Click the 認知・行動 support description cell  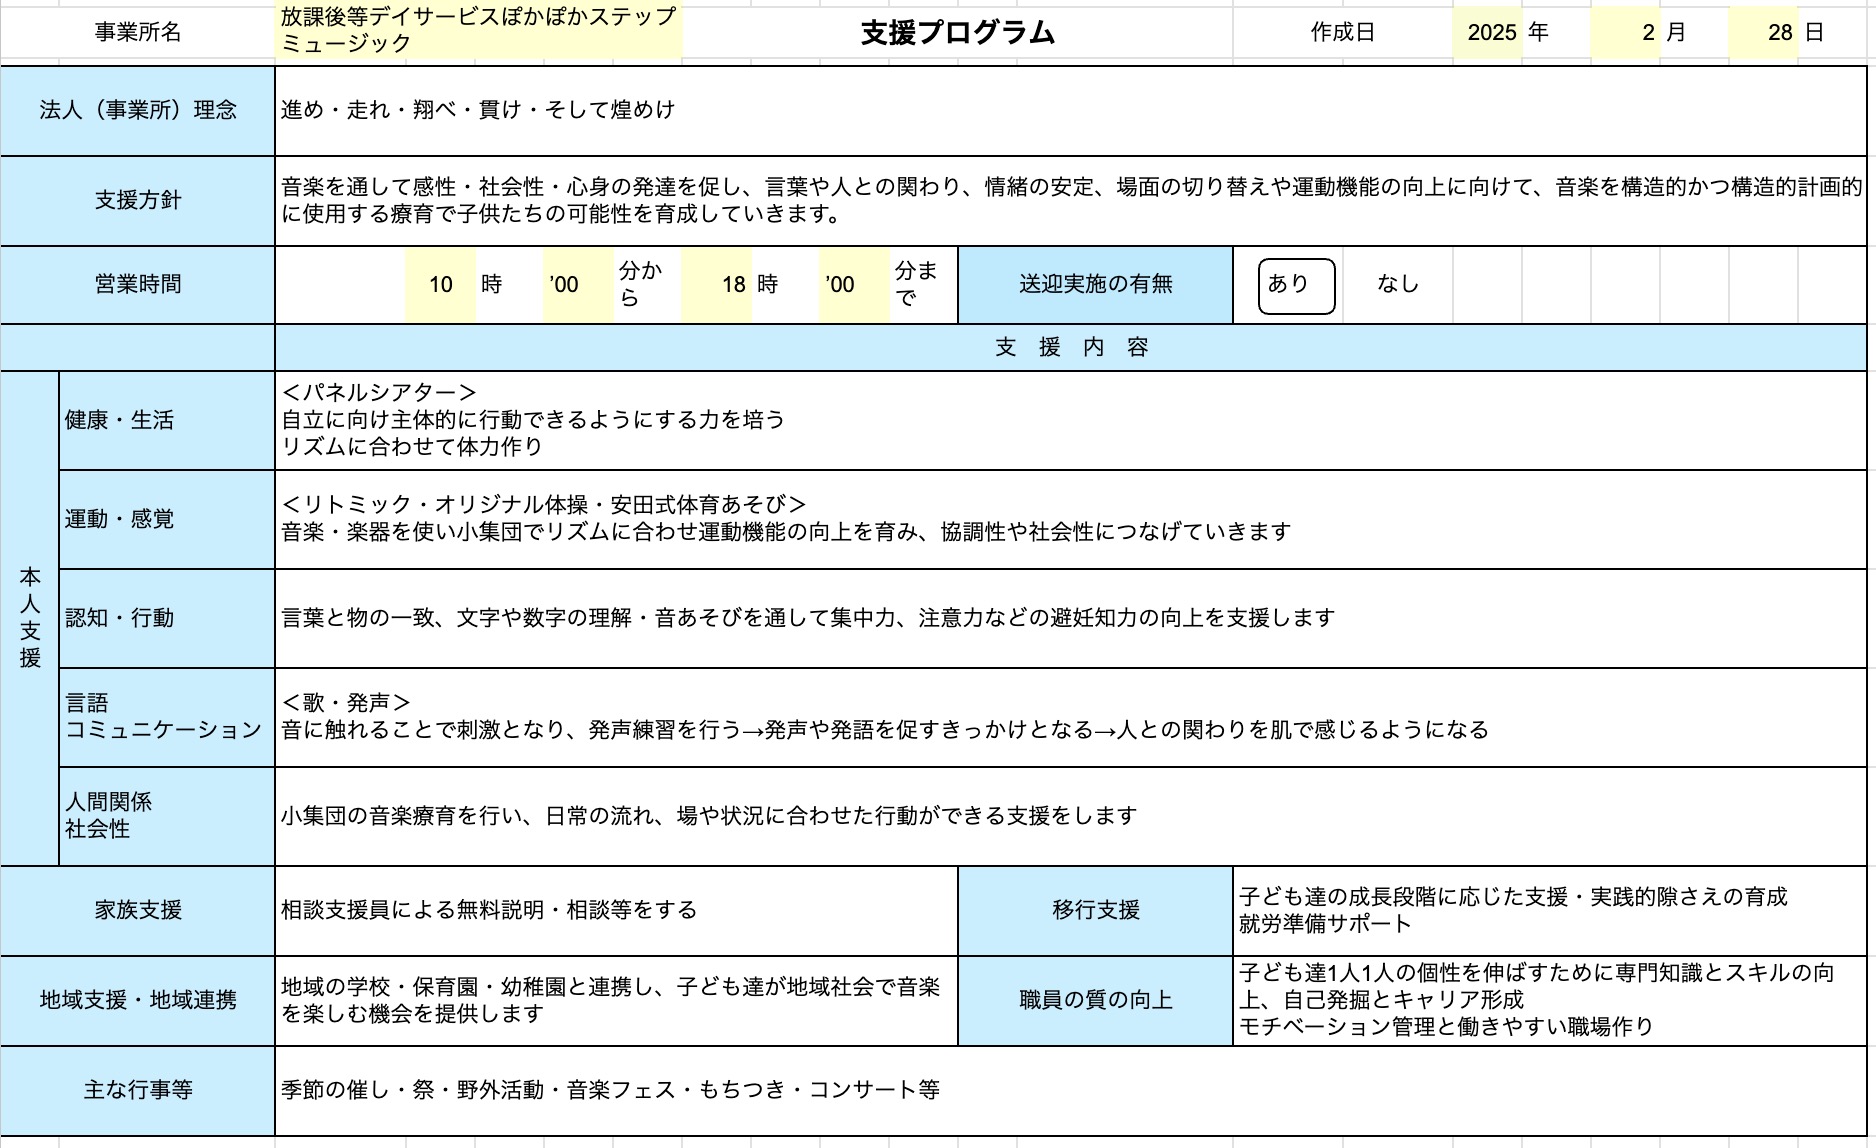coord(1070,618)
